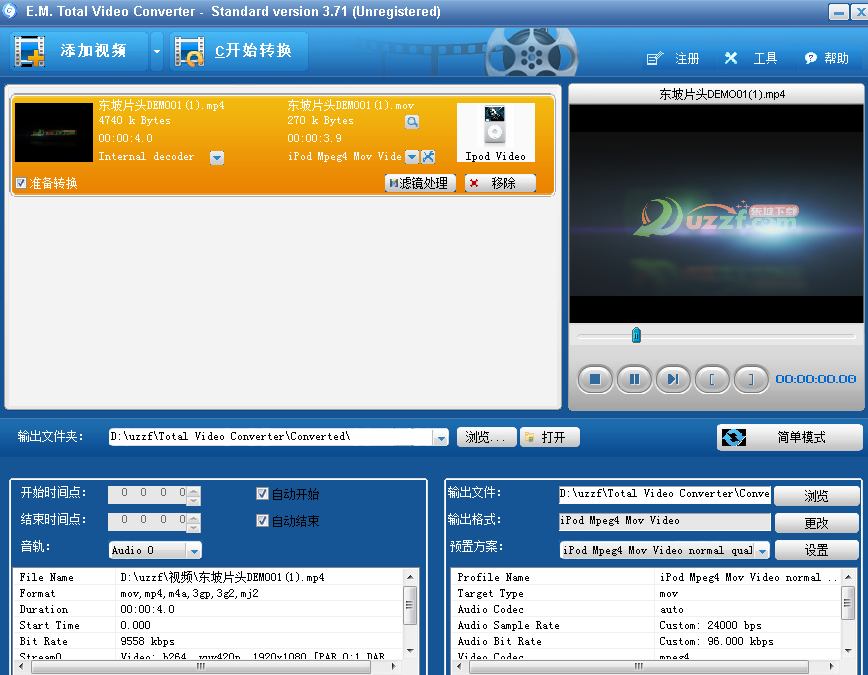Open the Audio 0 track dropdown
The image size is (868, 675).
click(194, 551)
